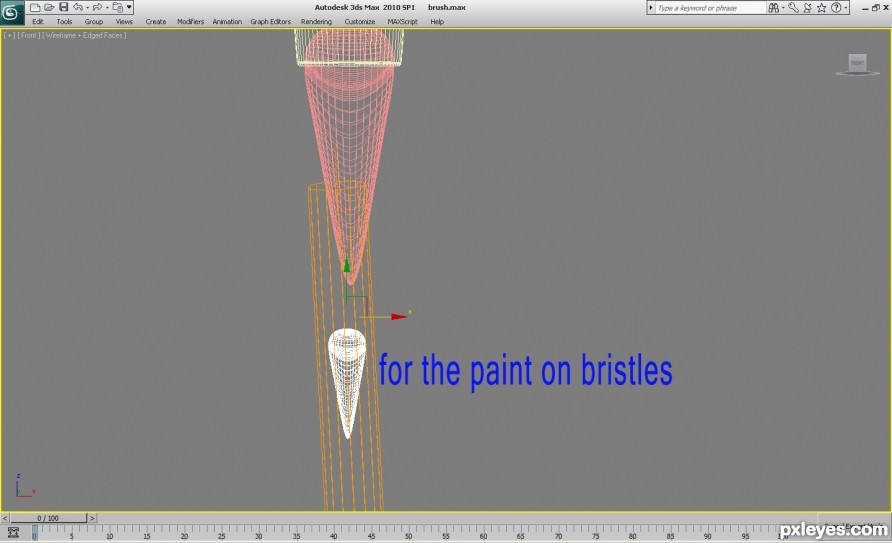Image resolution: width=892 pixels, height=543 pixels.
Task: Open the 3ds Max application button menu
Action: [11, 12]
